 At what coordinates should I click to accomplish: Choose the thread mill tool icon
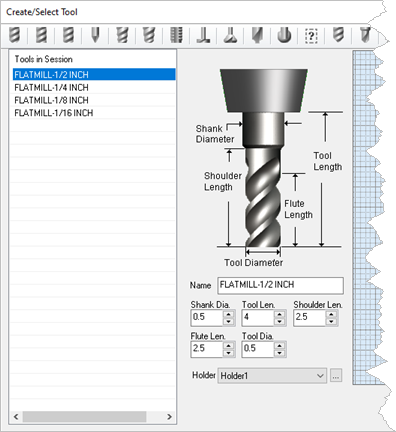pos(176,35)
